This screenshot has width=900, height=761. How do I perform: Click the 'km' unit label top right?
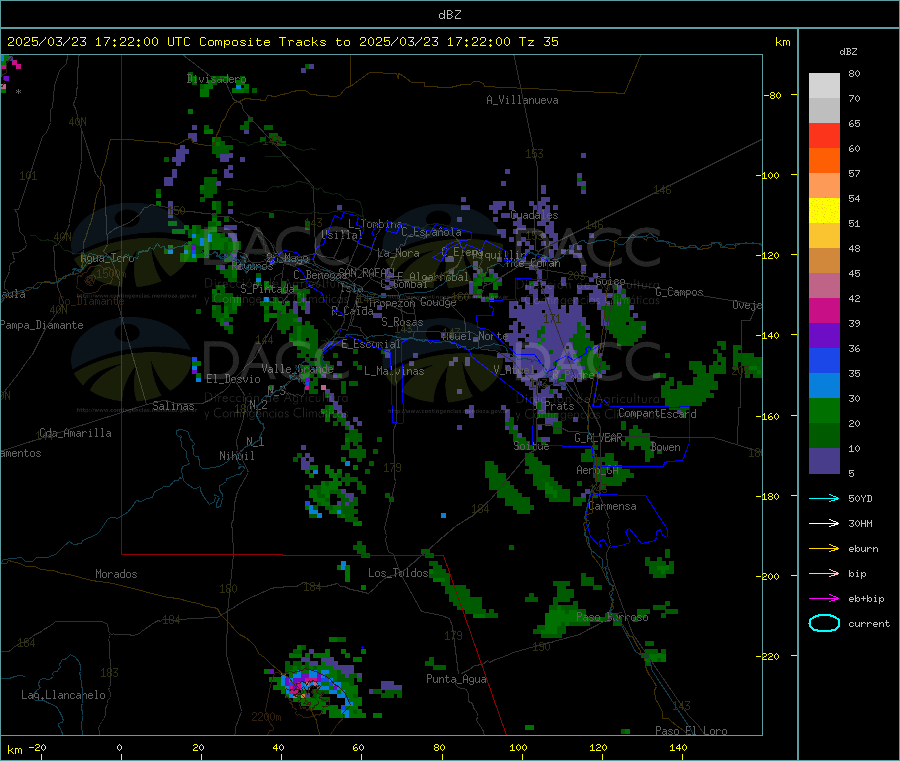(x=782, y=42)
